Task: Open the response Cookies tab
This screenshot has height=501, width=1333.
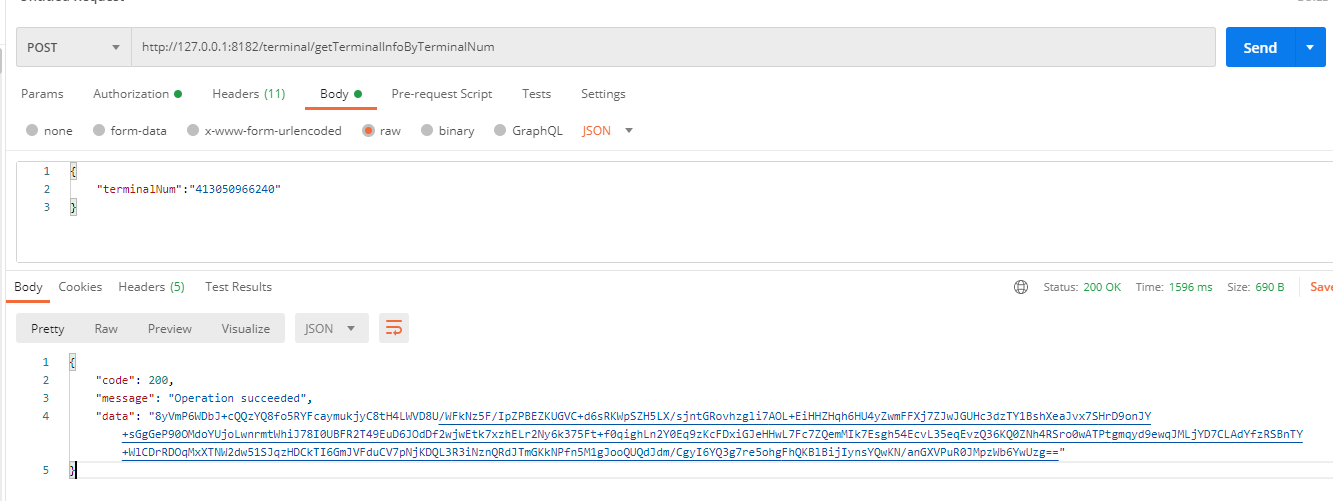Action: coord(80,287)
